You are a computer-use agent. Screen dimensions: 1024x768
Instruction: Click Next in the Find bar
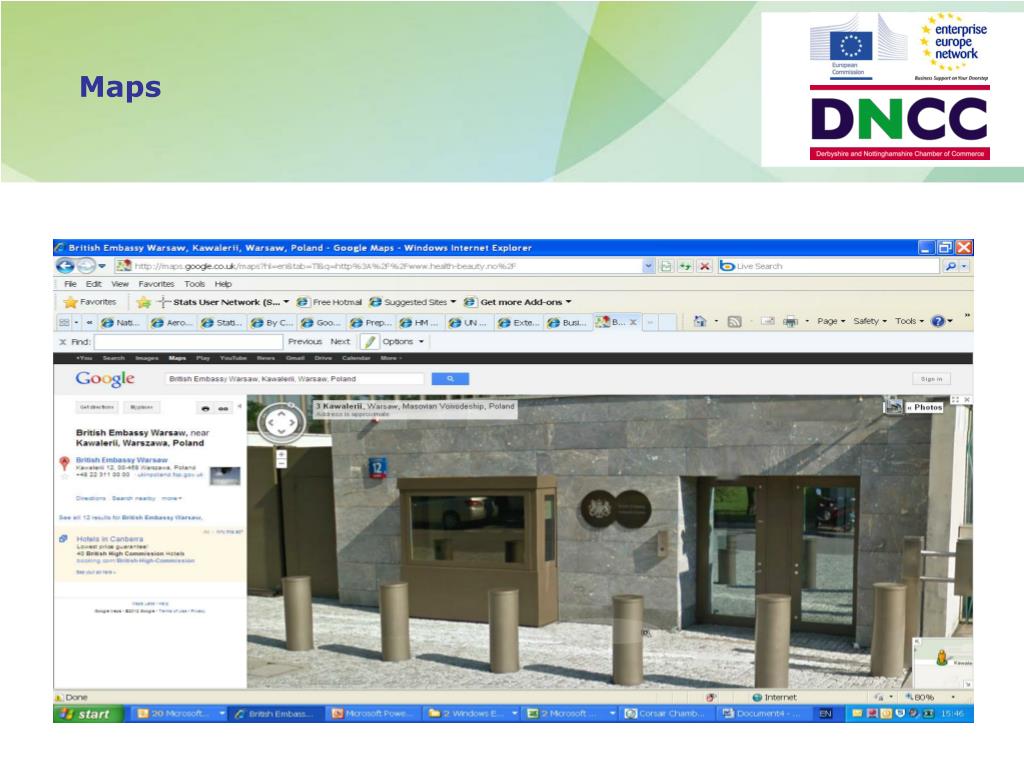340,342
